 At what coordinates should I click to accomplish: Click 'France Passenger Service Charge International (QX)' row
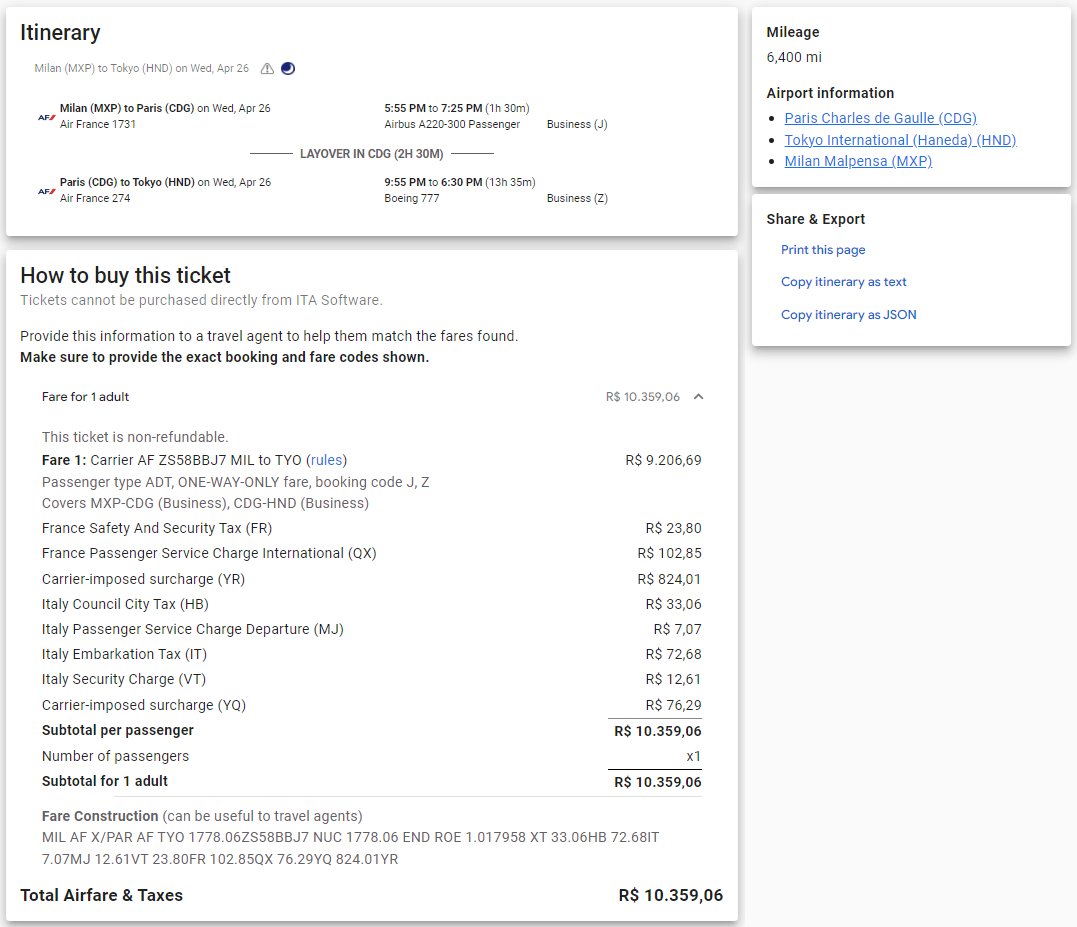pyautogui.click(x=372, y=553)
